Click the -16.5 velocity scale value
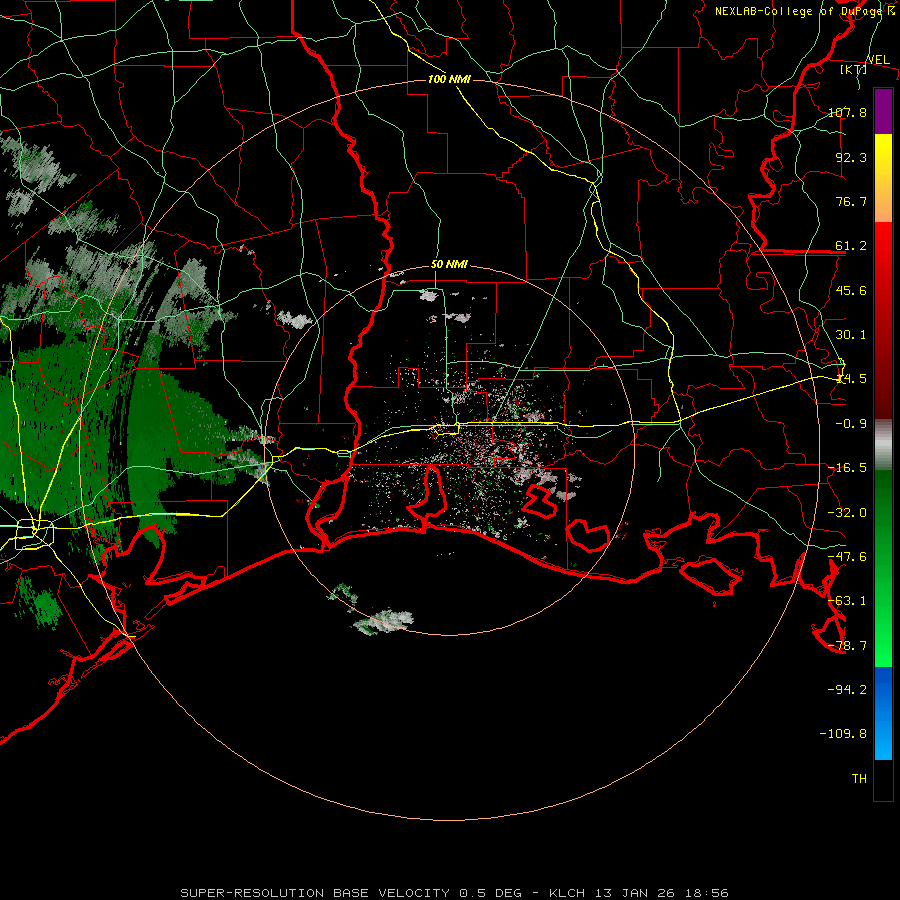 click(x=847, y=468)
